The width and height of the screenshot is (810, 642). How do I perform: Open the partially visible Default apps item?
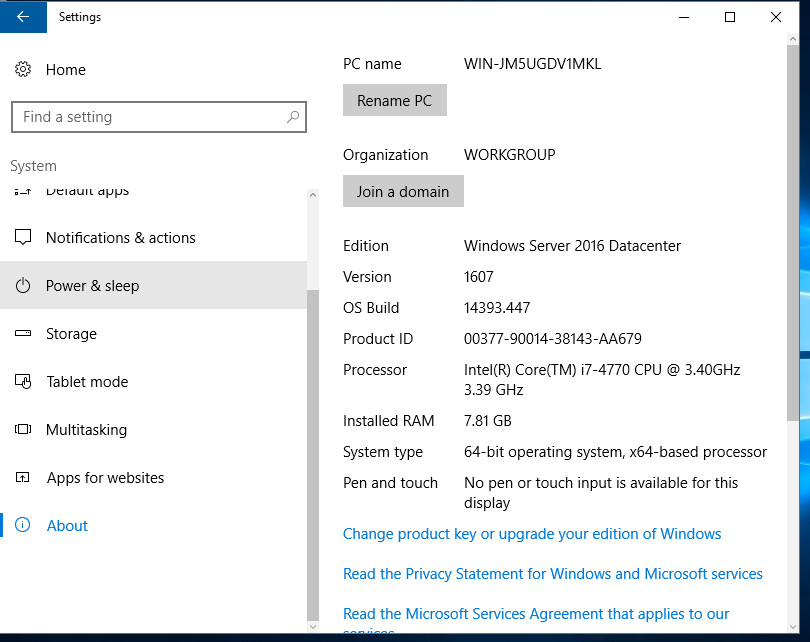click(x=87, y=192)
